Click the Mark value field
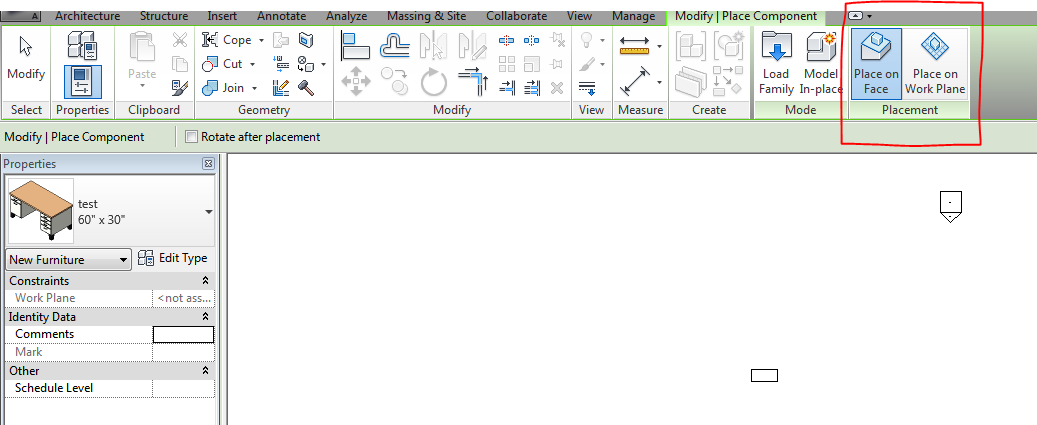Viewport: 1037px width, 425px height. [183, 352]
